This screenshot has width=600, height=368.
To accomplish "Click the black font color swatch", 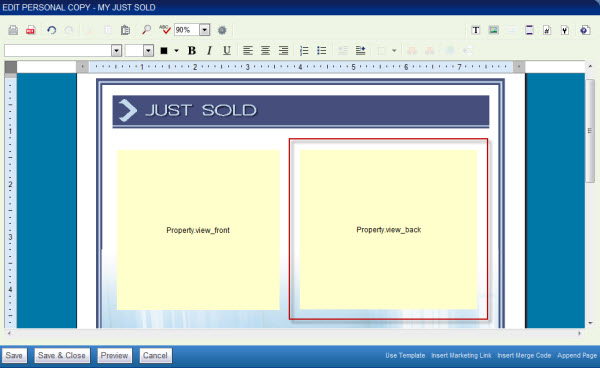I will pos(164,50).
